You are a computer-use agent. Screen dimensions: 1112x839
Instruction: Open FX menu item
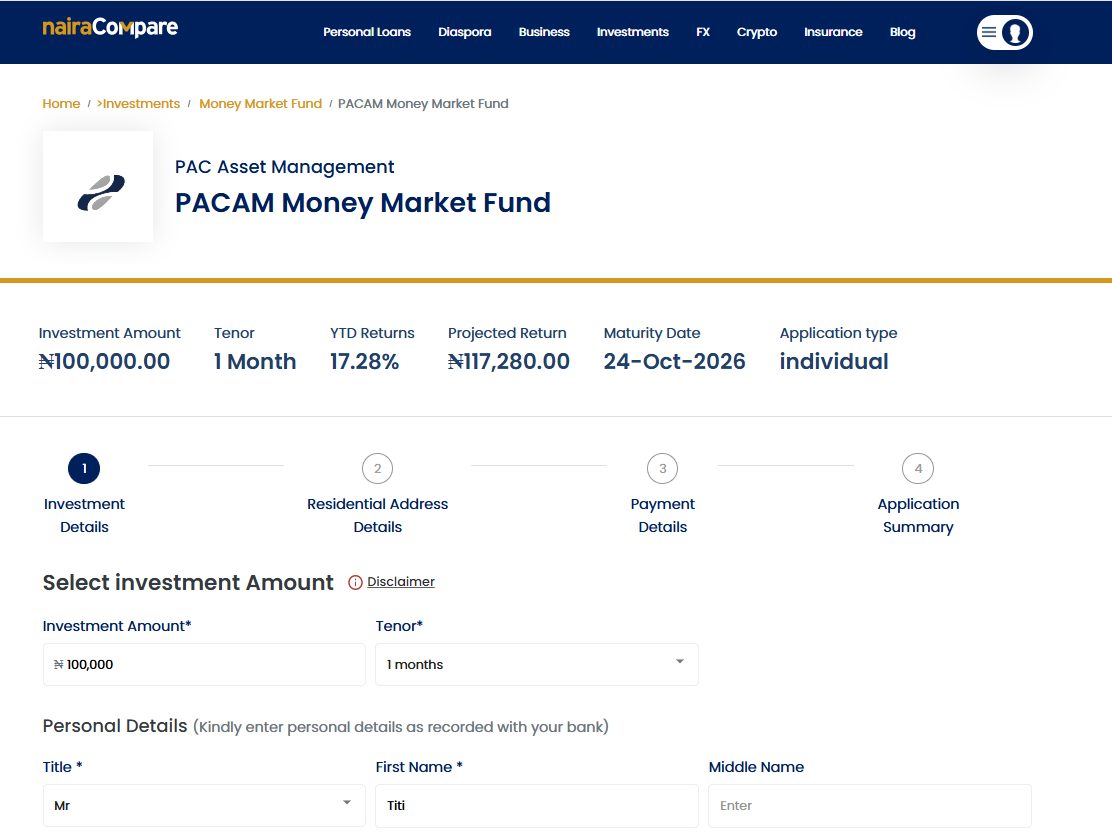(703, 32)
